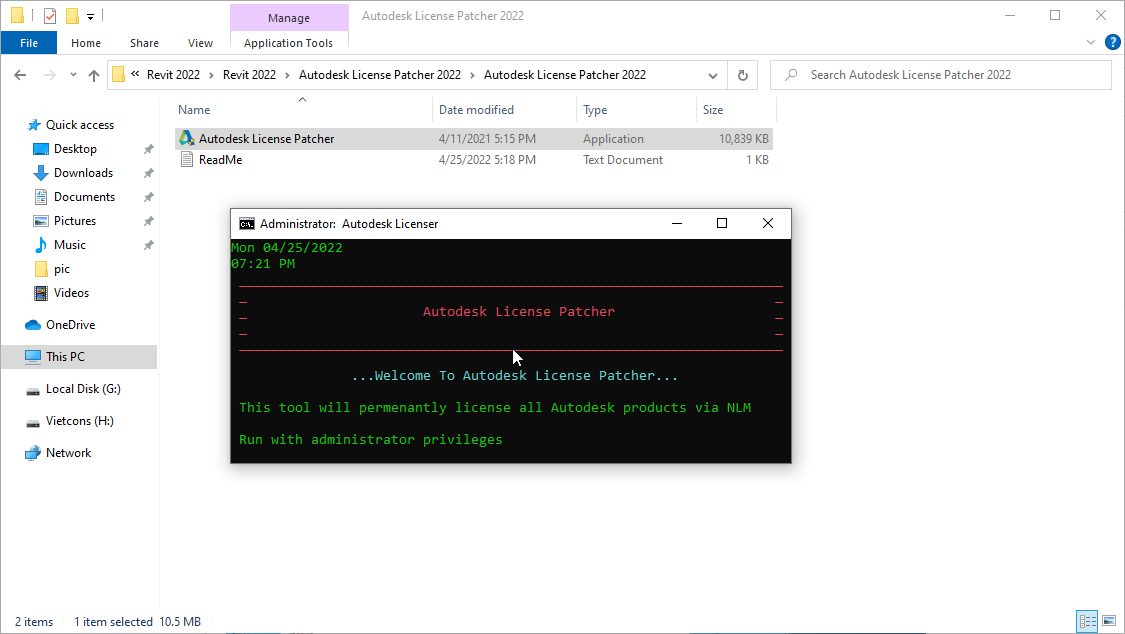Screen dimensions: 1125x634
Task: Open the Share ribbon tab
Action: point(144,43)
